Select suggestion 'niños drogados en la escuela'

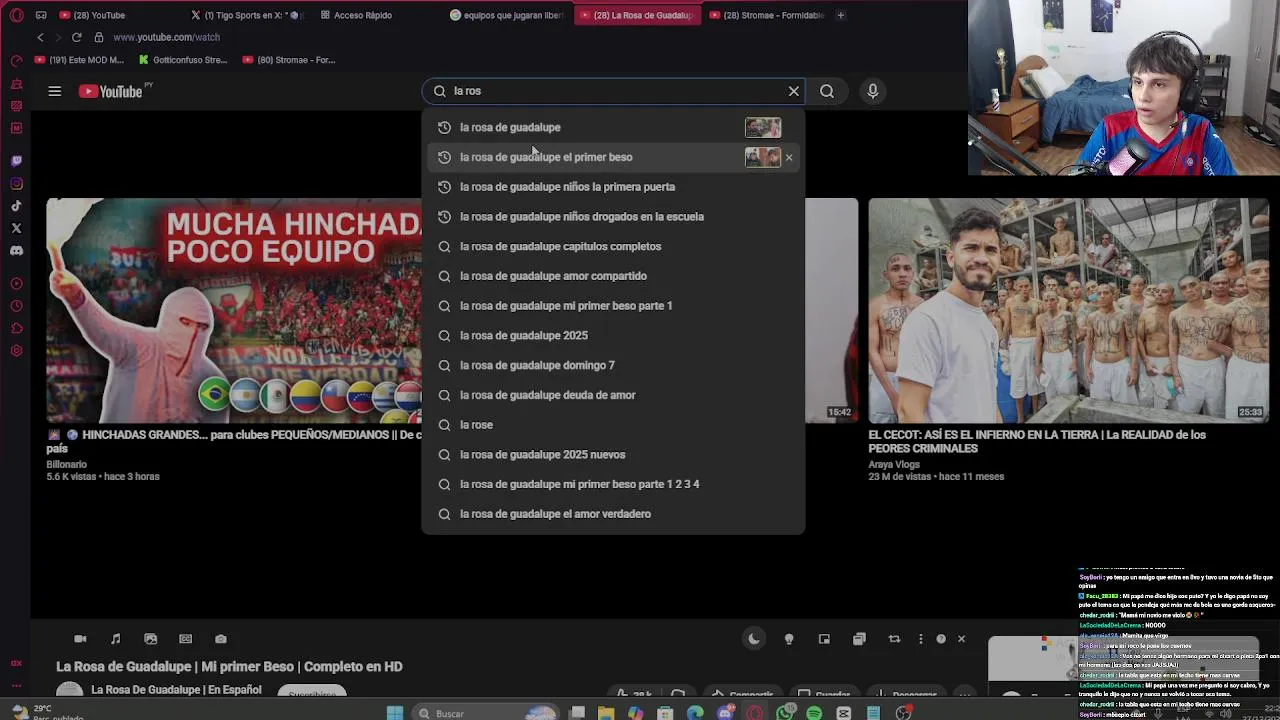(613, 216)
